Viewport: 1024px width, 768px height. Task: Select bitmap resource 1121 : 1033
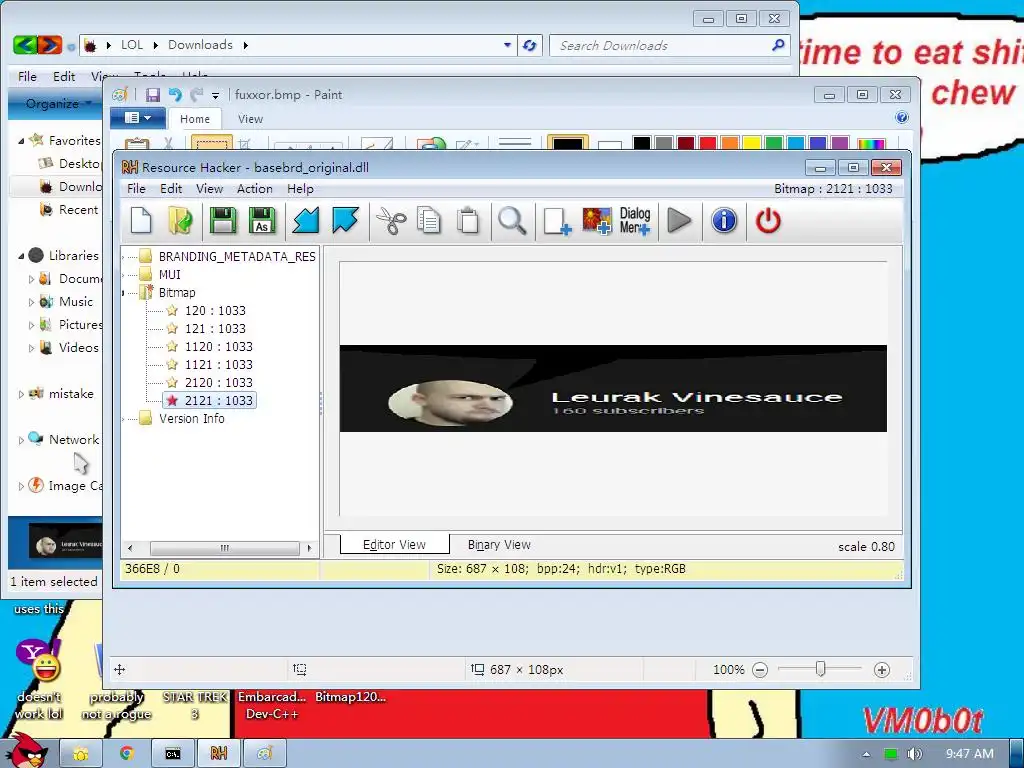tap(218, 364)
